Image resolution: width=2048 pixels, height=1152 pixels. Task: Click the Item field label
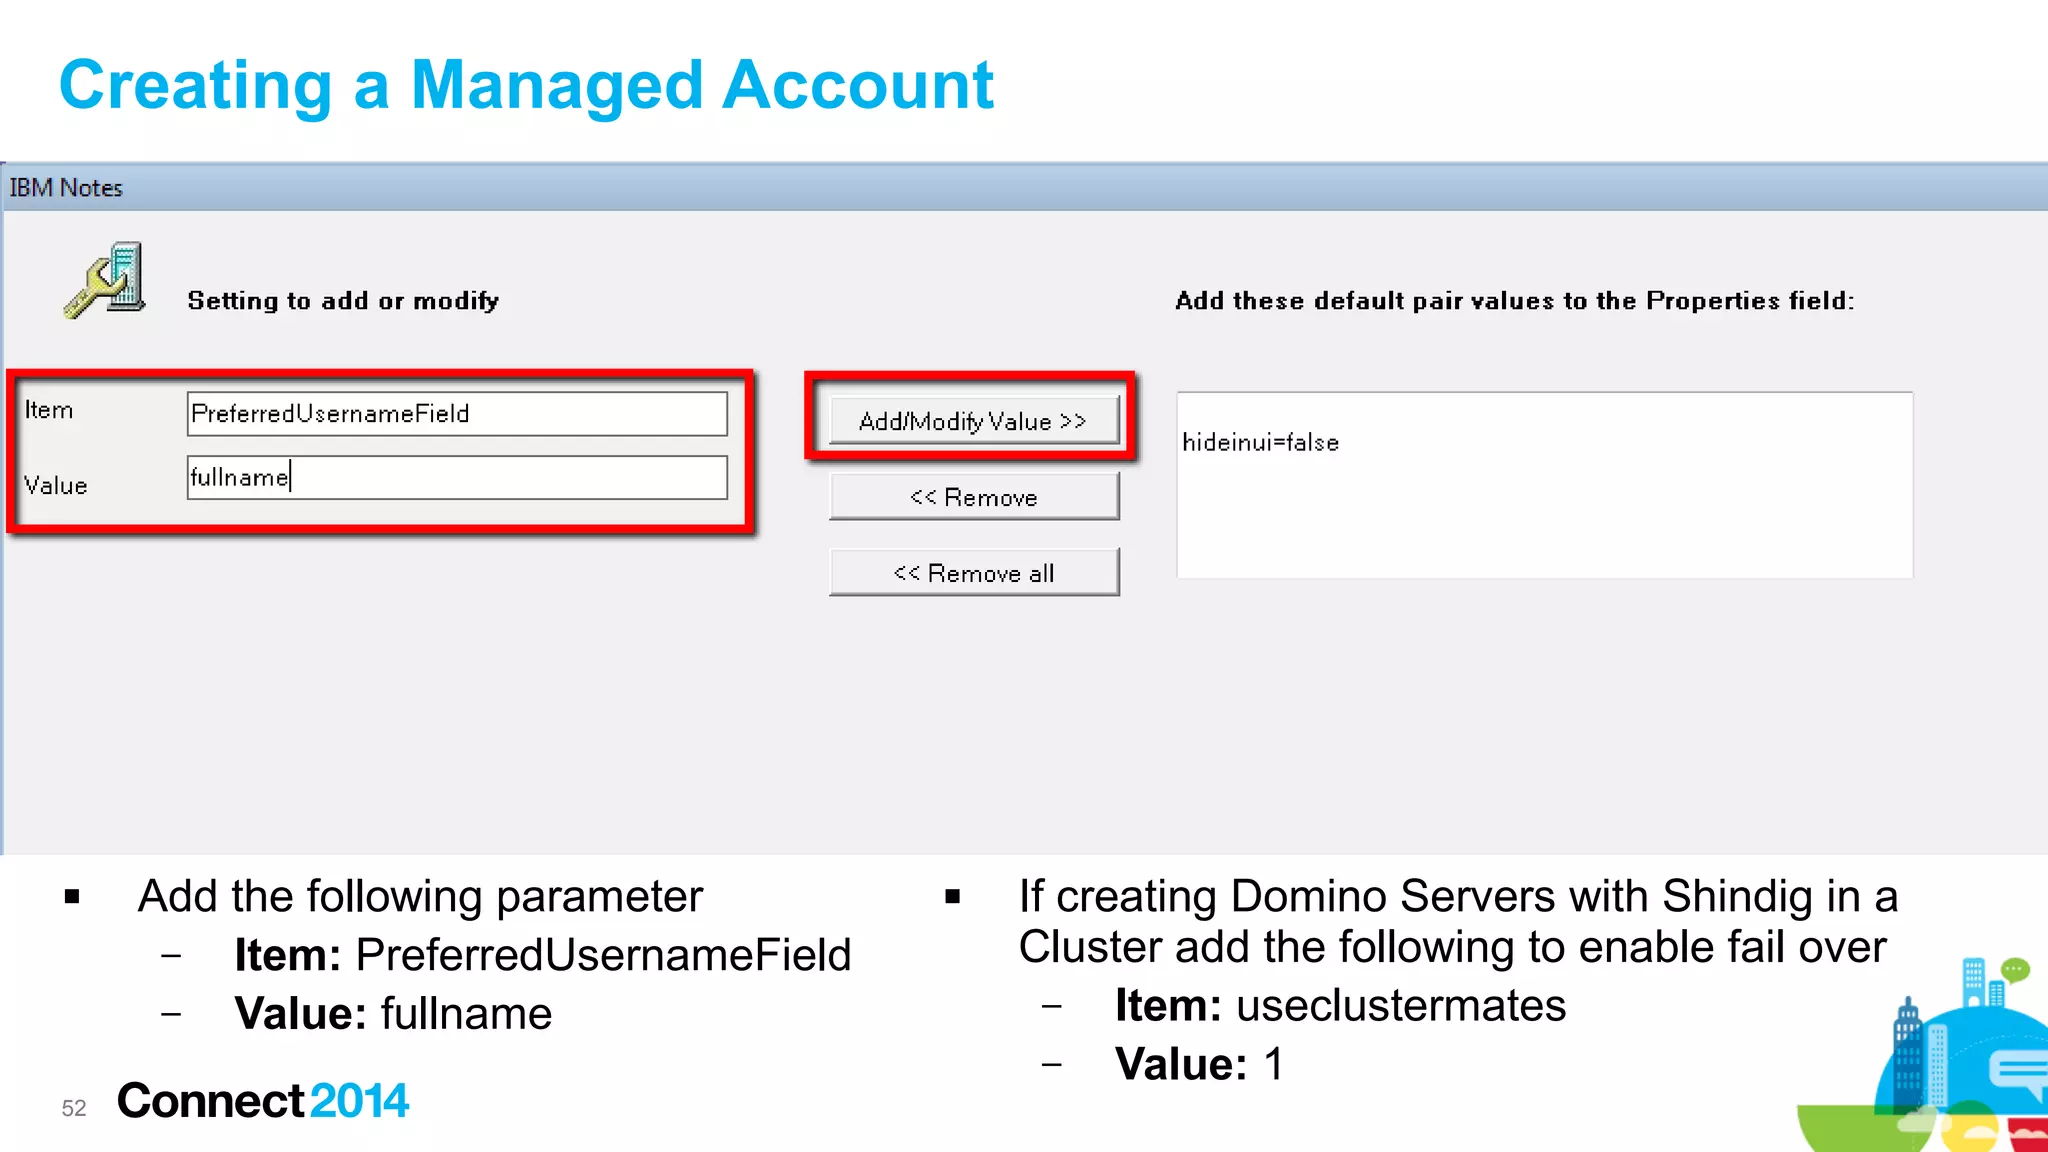pos(49,410)
